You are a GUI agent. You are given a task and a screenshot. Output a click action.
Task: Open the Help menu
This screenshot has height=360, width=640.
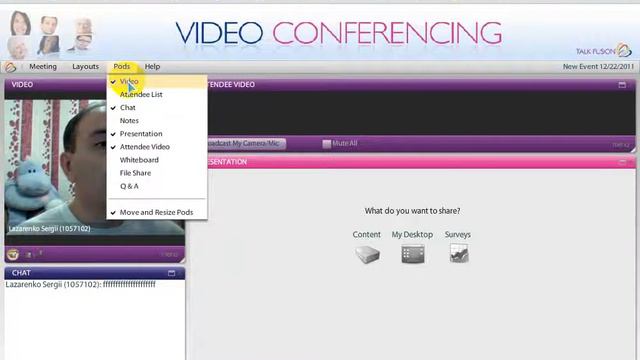click(152, 67)
